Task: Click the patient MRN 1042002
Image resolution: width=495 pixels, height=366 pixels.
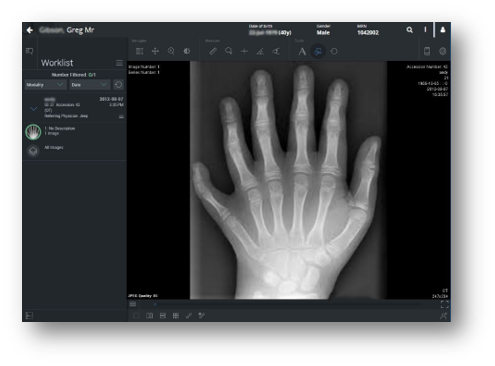Action: coord(368,33)
